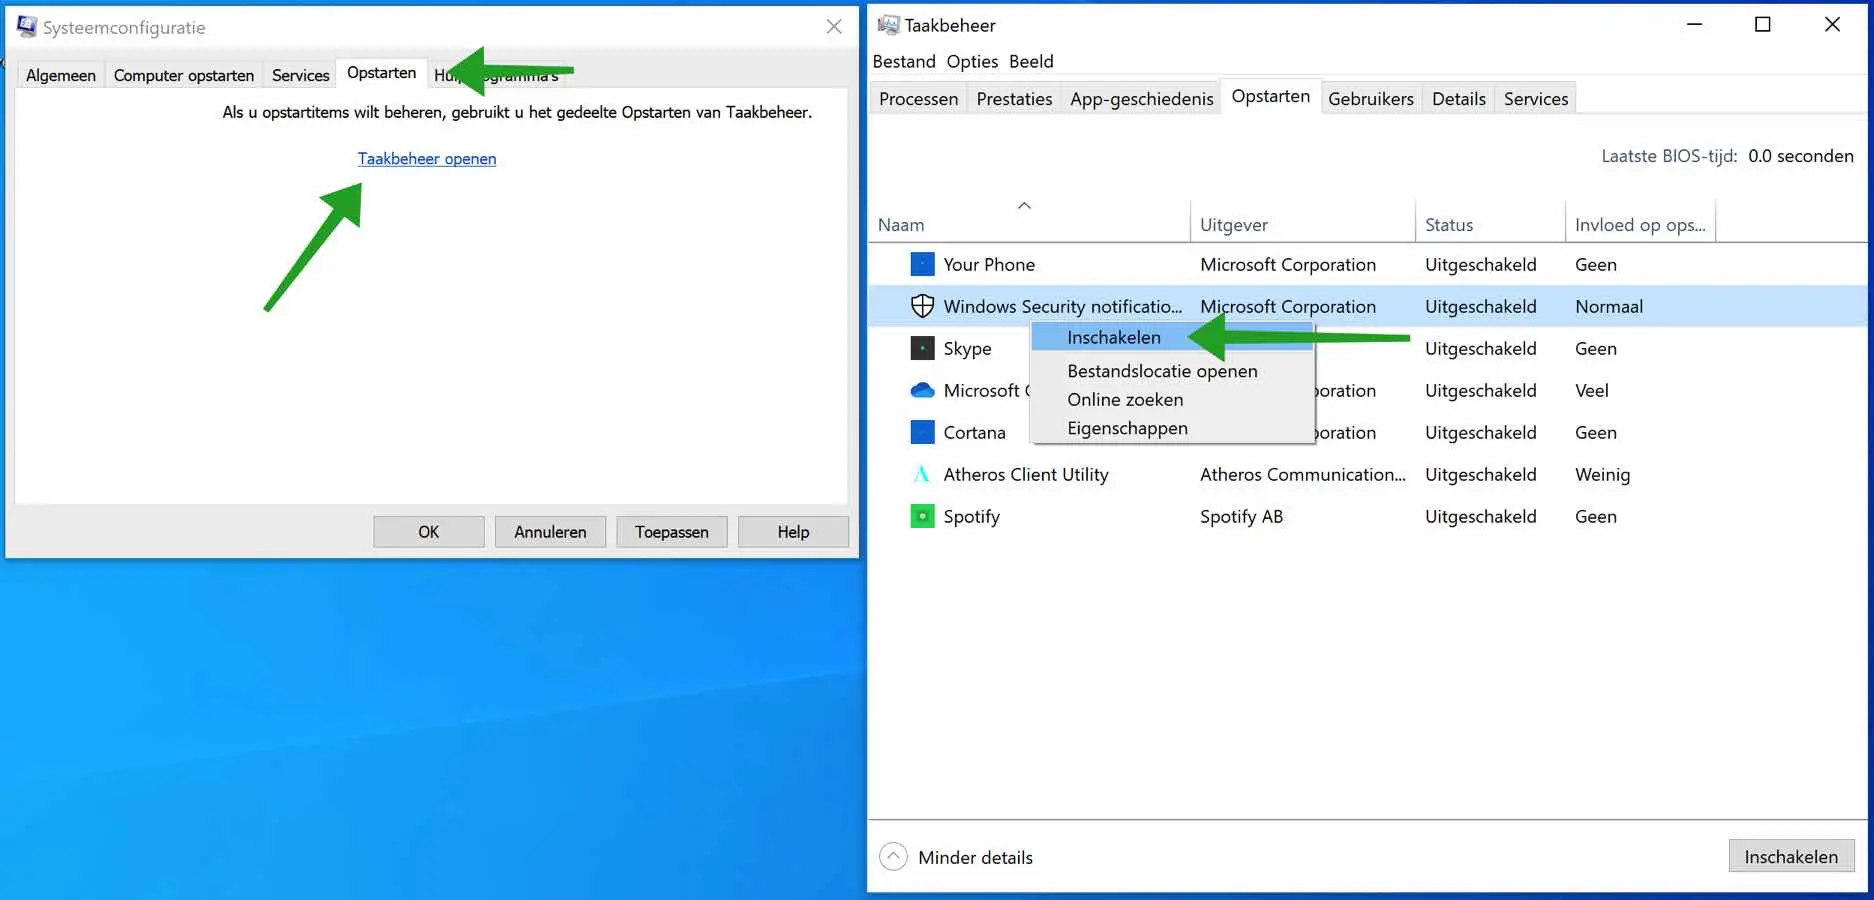The image size is (1874, 900).
Task: Sort by the Uitgever column header
Action: 1302,225
